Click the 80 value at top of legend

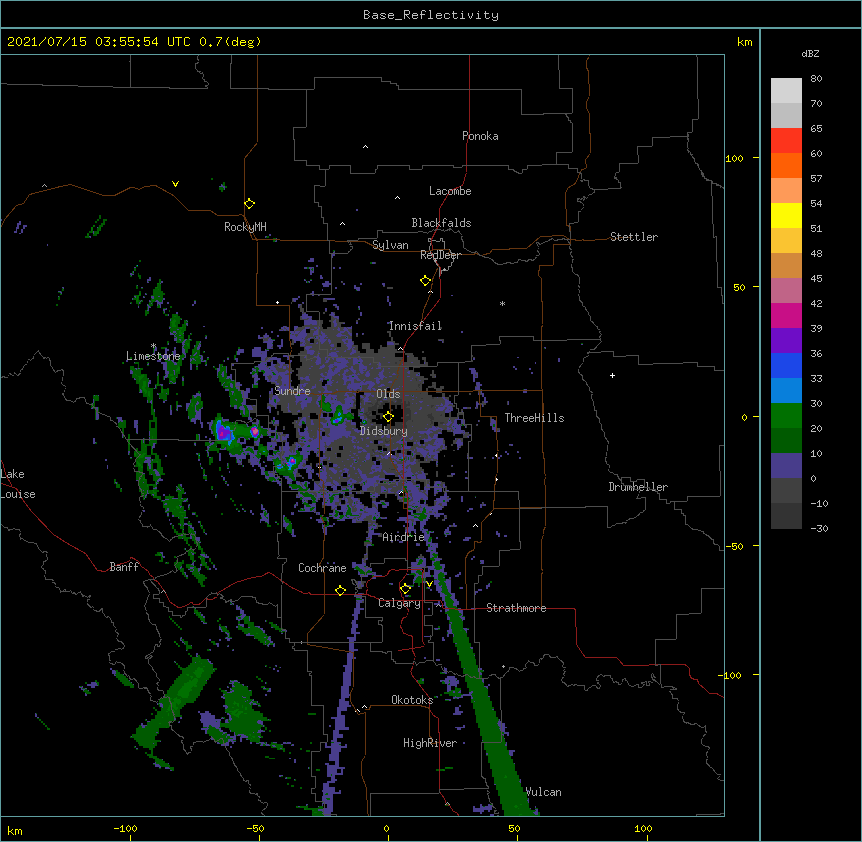pyautogui.click(x=816, y=79)
